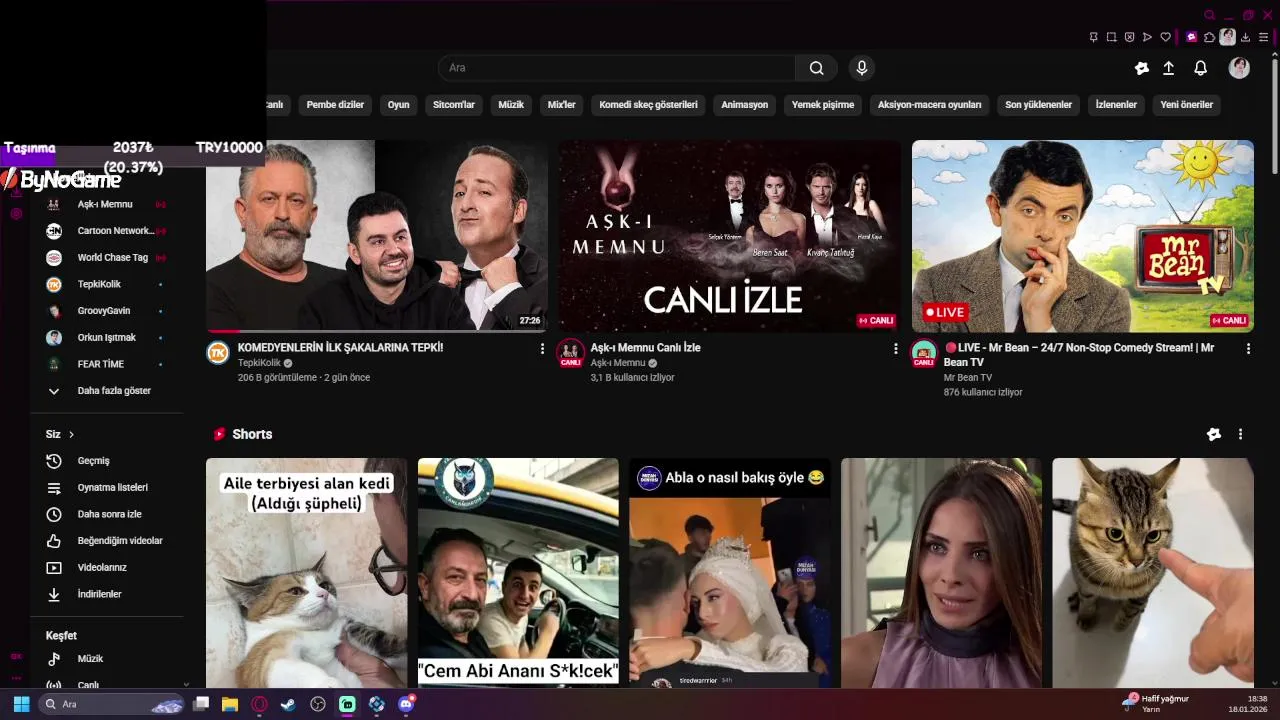Click the snapshot icon in browser toolbar
Image resolution: width=1280 pixels, height=720 pixels.
(1111, 37)
